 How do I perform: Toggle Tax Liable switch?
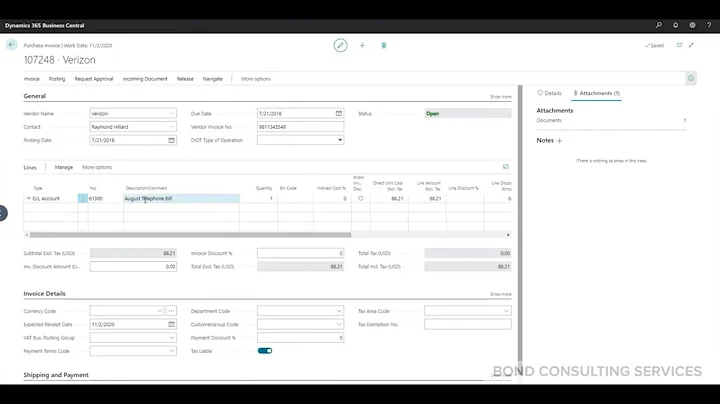pyautogui.click(x=265, y=351)
